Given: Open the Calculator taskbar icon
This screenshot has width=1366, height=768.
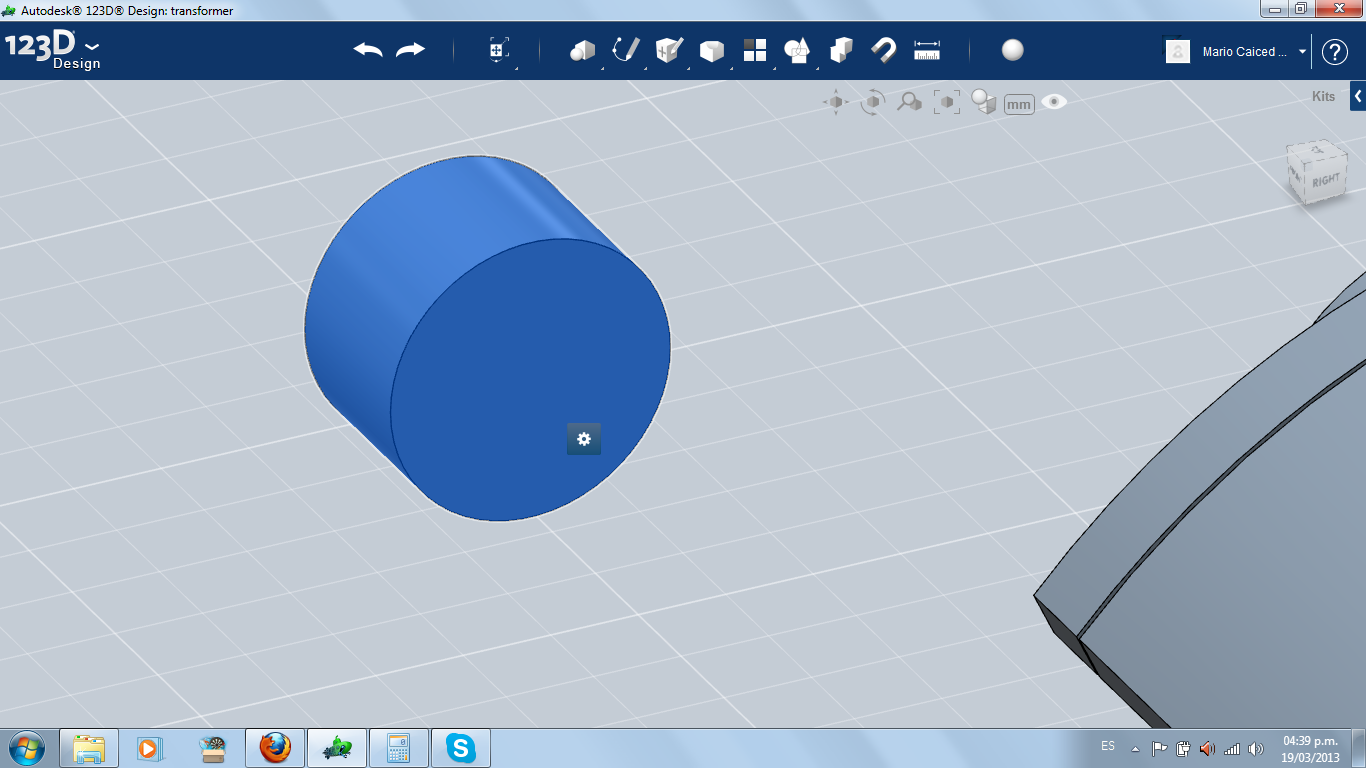Looking at the screenshot, I should pos(398,748).
